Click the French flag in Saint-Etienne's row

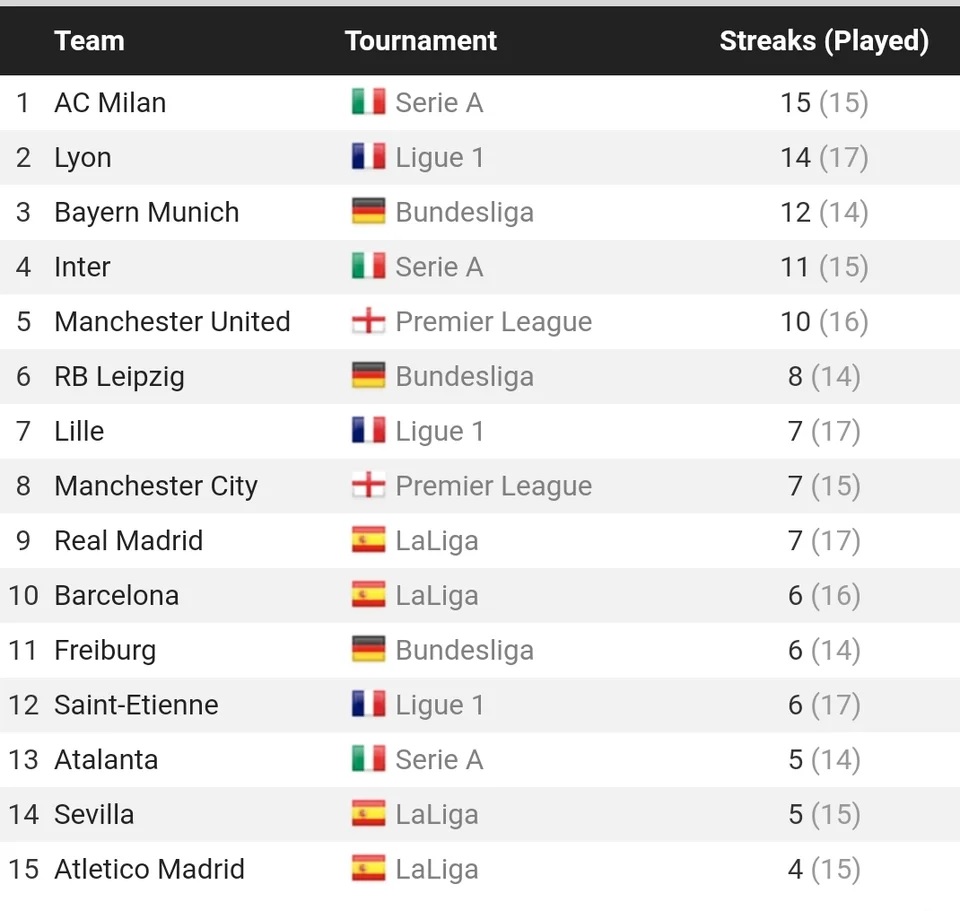(x=368, y=705)
